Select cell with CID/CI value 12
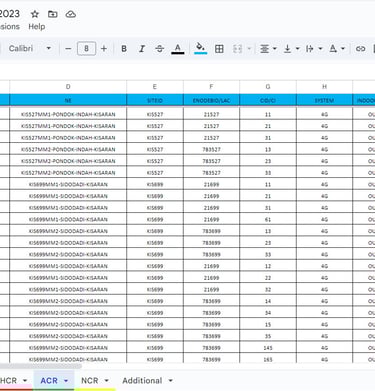The height and width of the screenshot is (391, 375). click(268, 266)
